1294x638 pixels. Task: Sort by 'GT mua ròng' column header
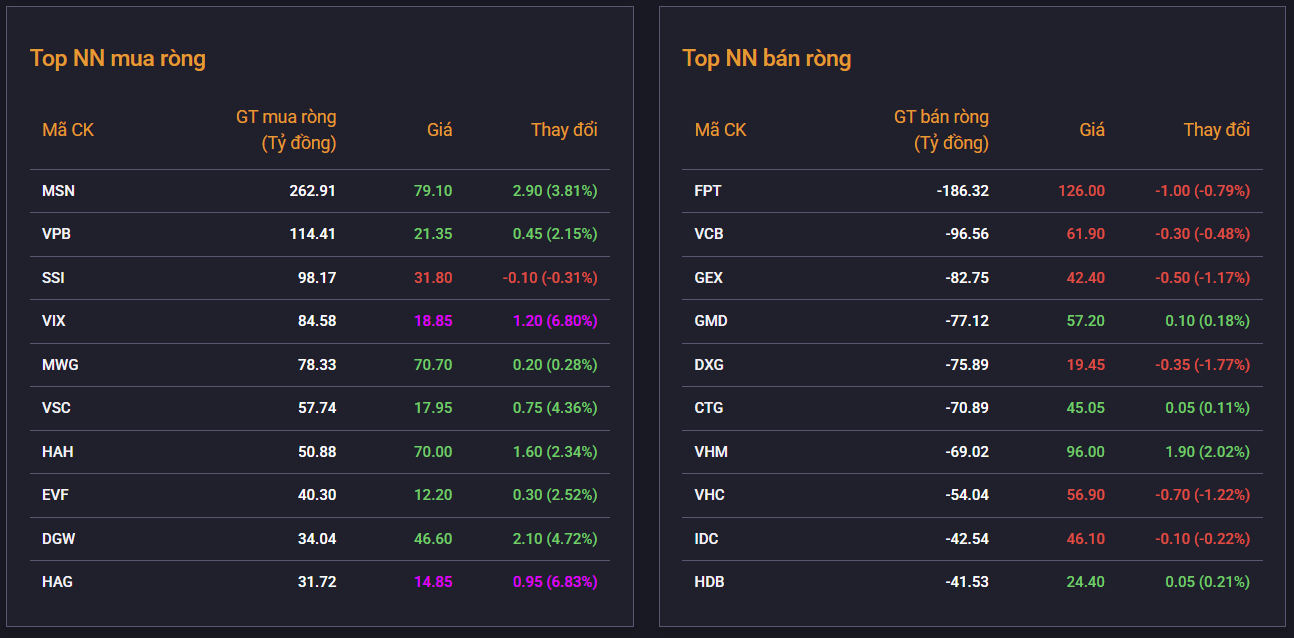[x=286, y=130]
